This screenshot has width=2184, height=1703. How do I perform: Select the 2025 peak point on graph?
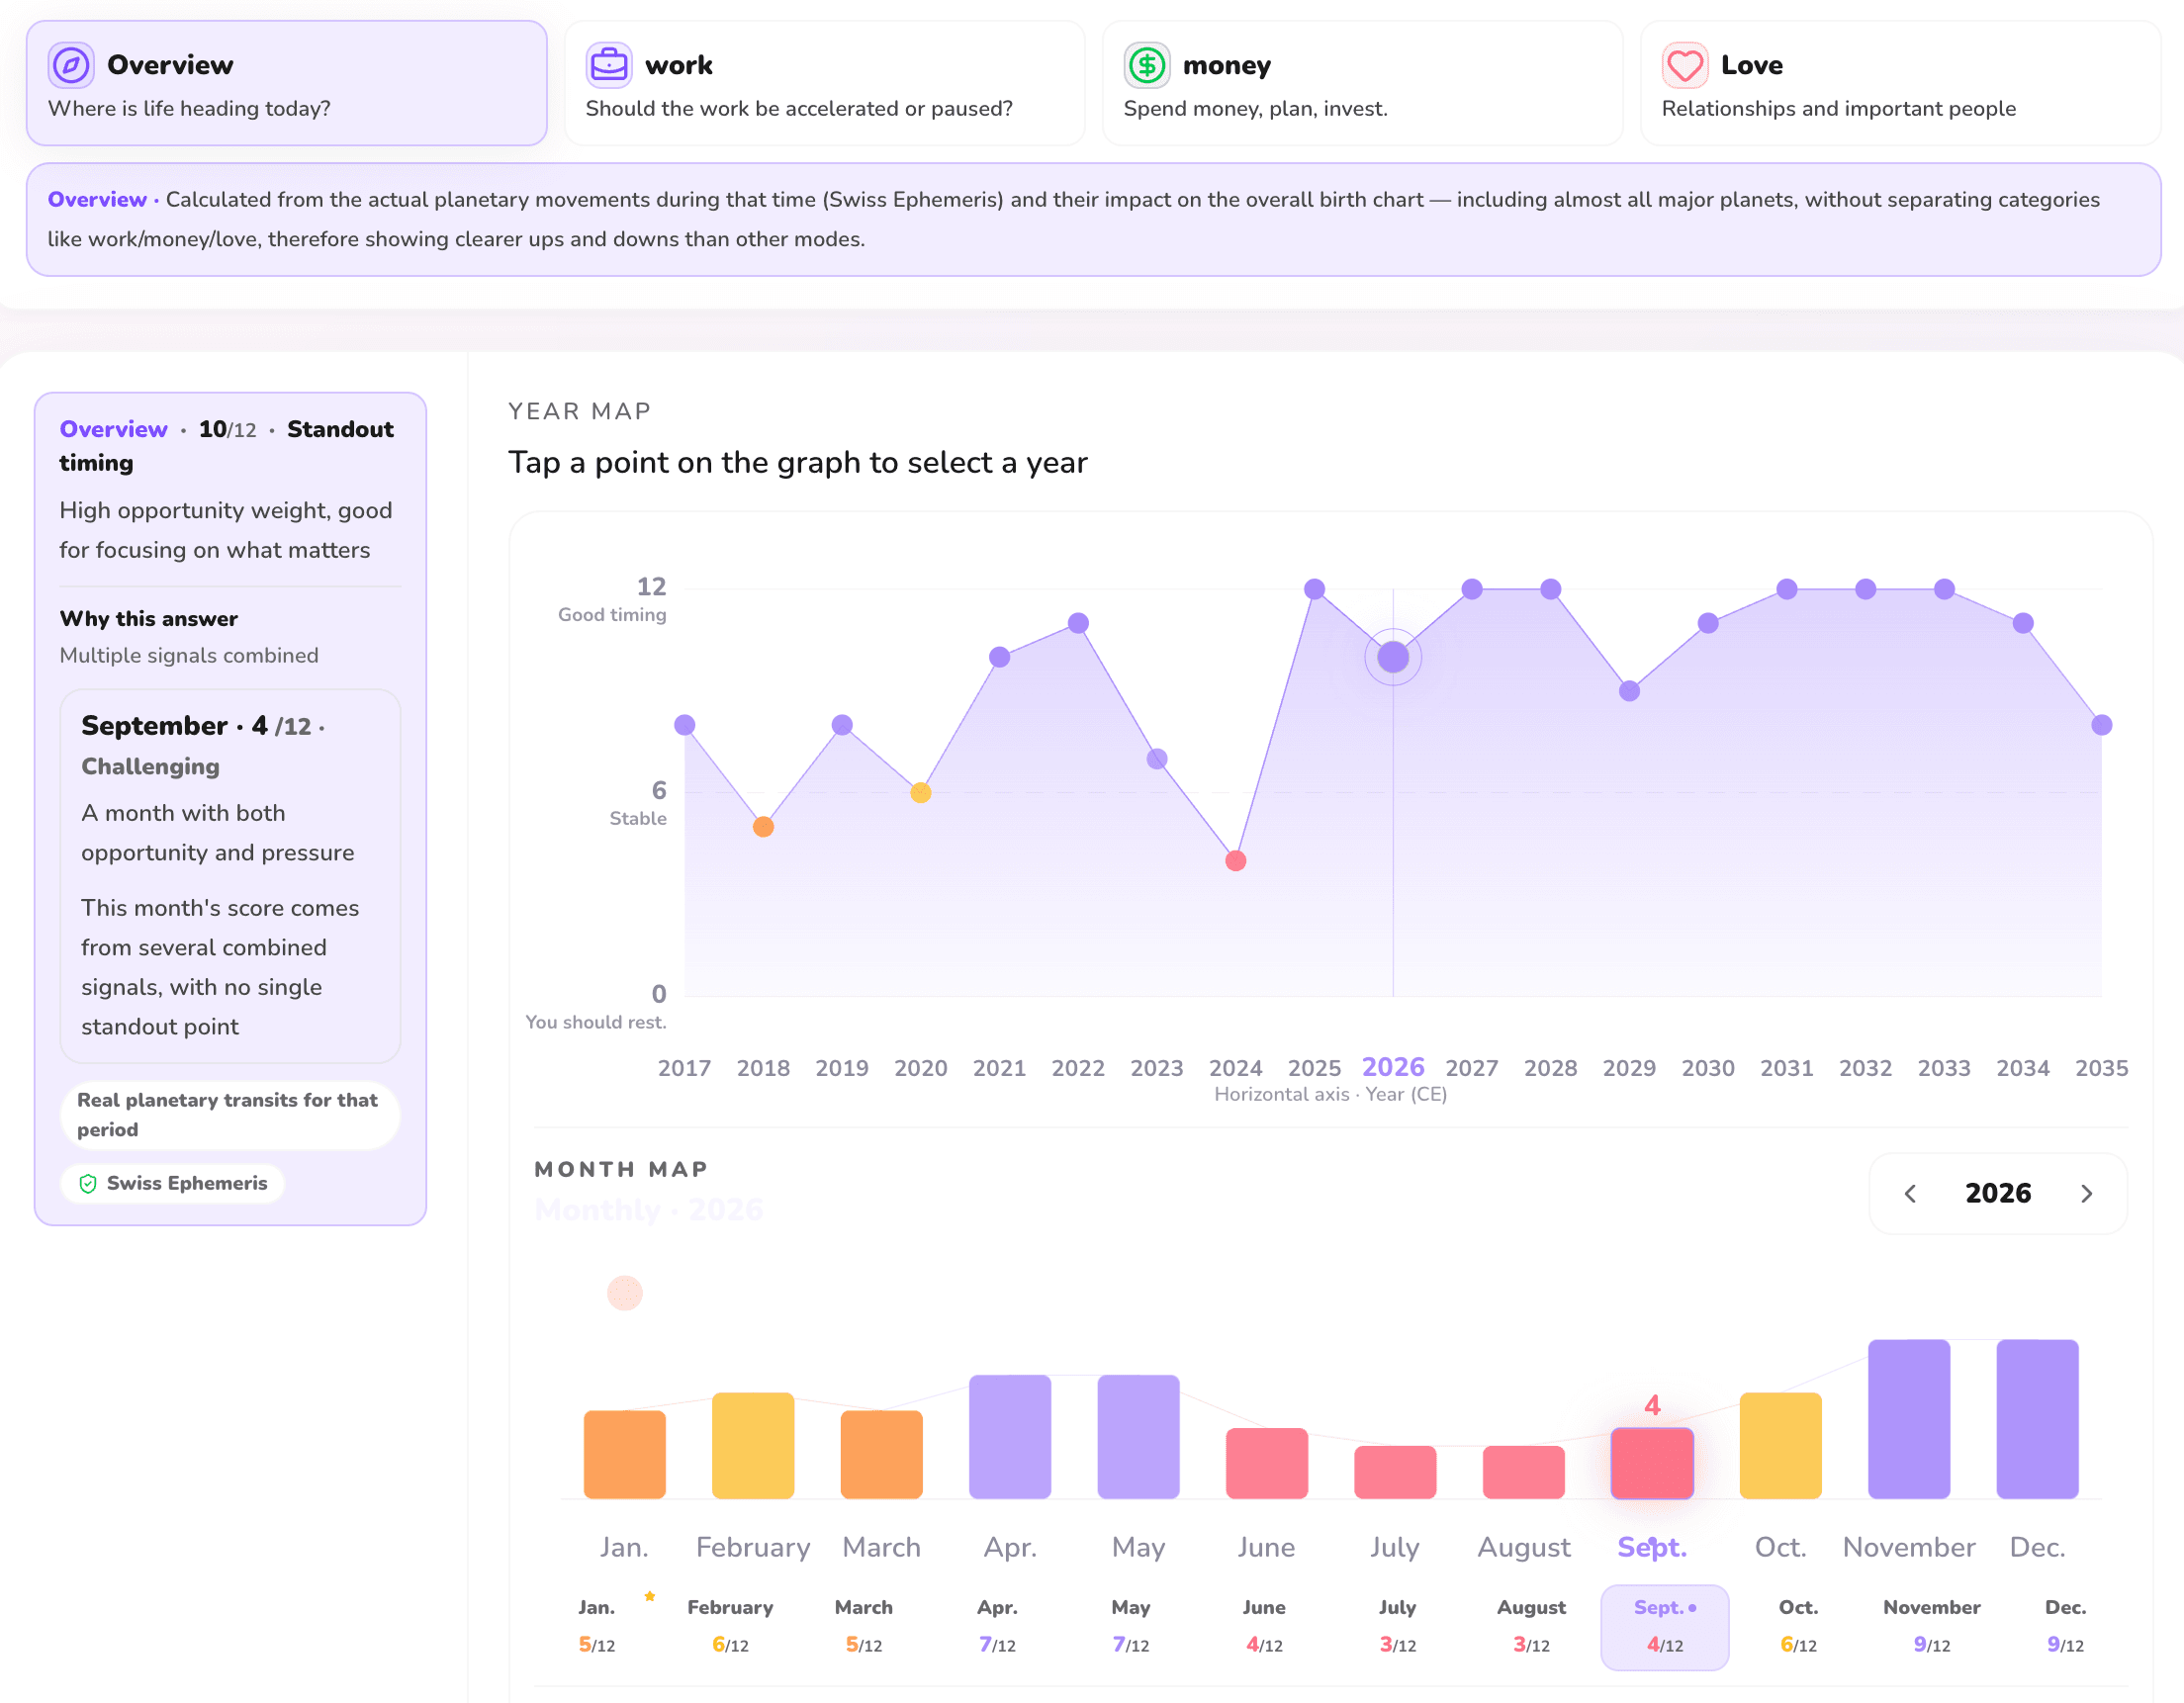pyautogui.click(x=1315, y=589)
